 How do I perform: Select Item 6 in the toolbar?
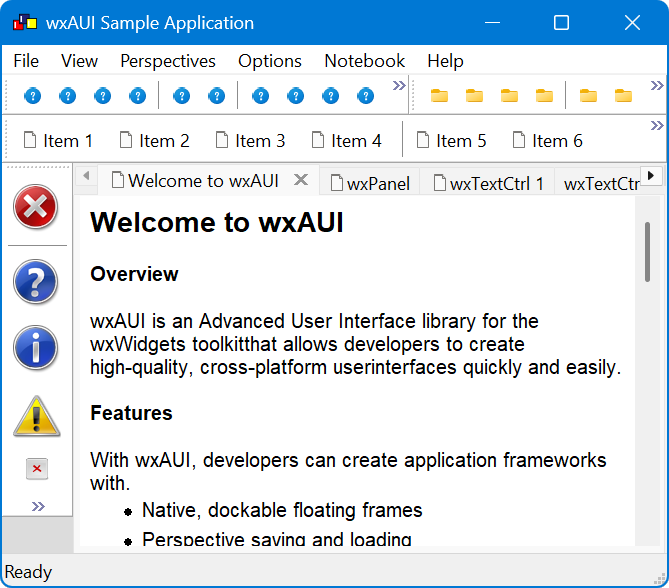[x=547, y=140]
